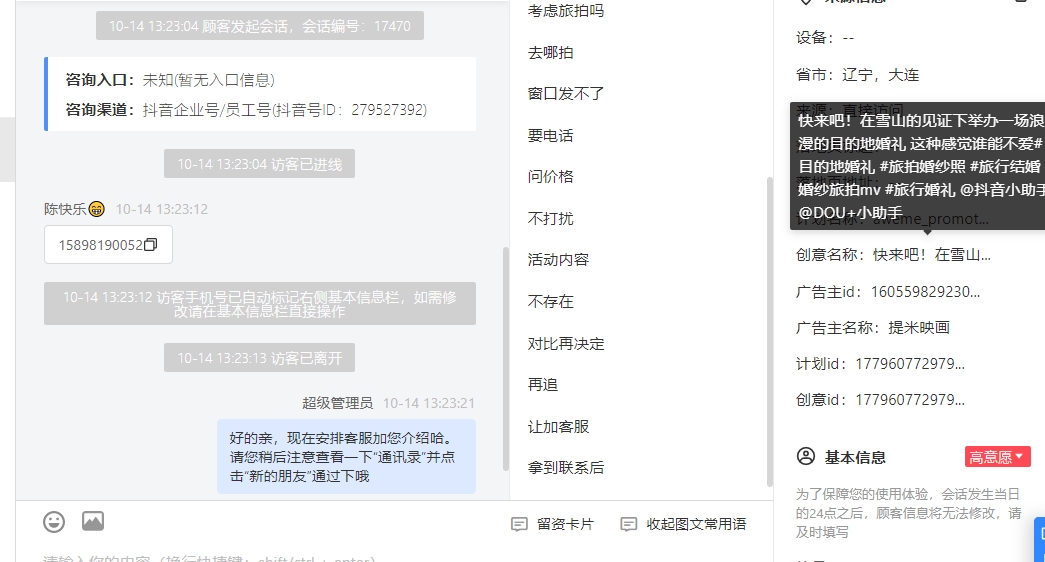Click the right info panel scrollbar

coord(770,331)
